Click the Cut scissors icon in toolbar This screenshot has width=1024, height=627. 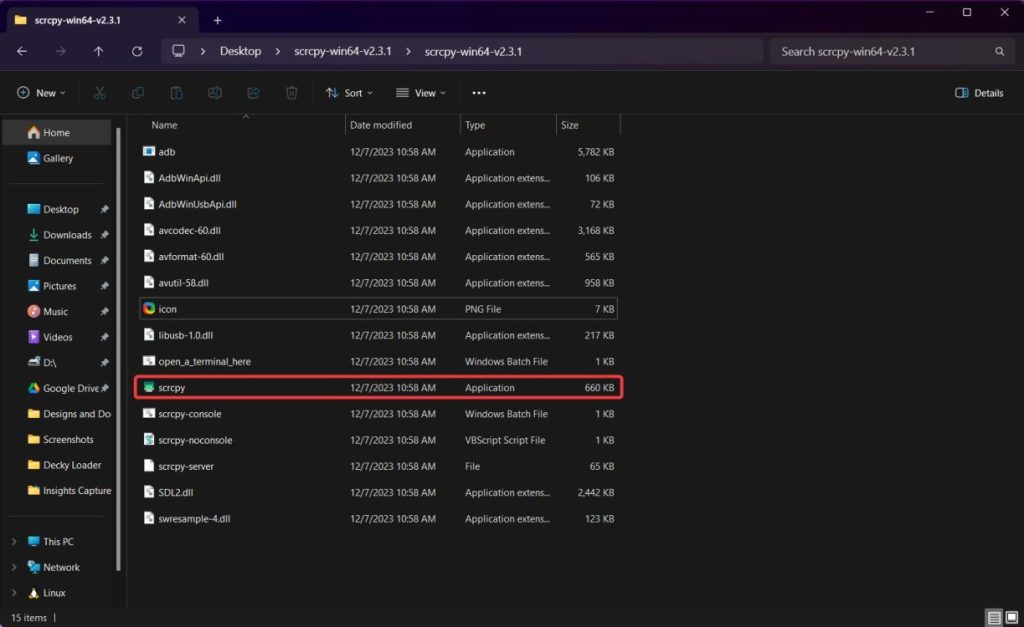(100, 93)
